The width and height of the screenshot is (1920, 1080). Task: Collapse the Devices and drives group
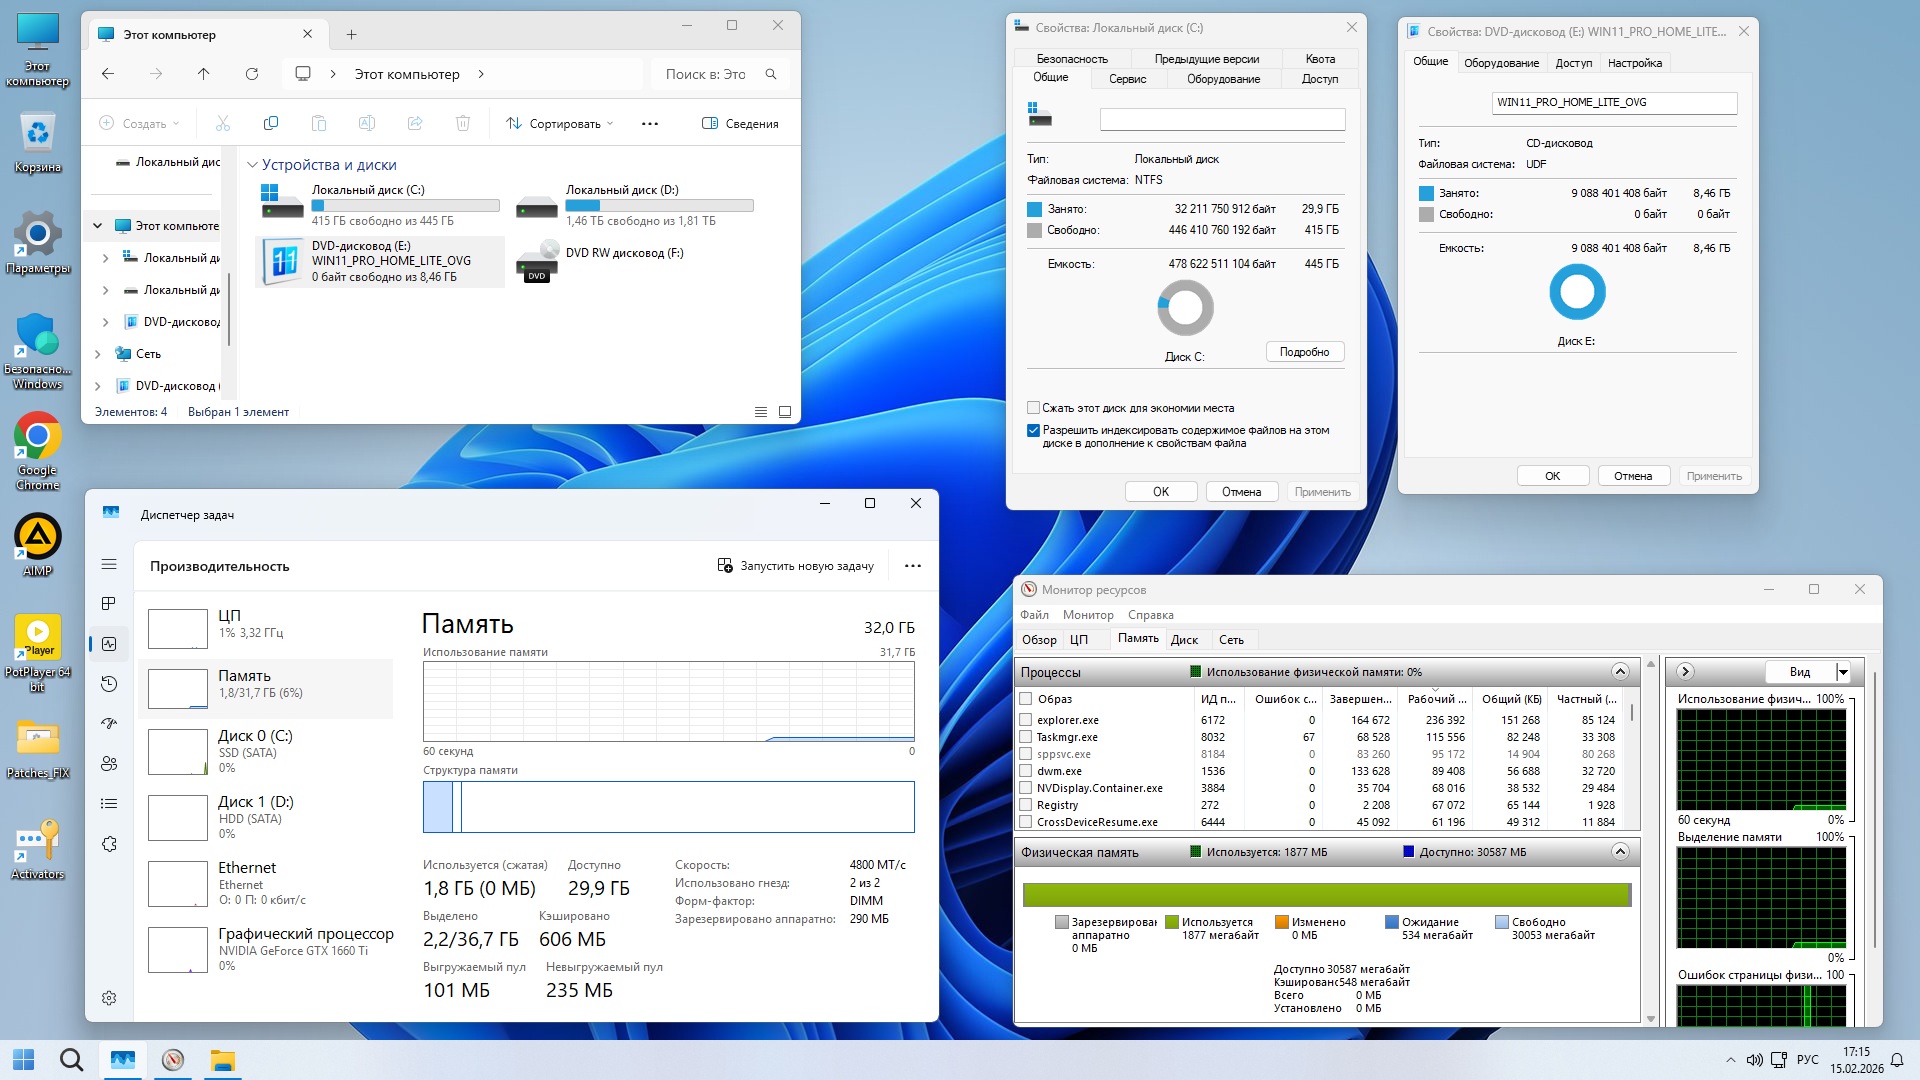click(253, 165)
